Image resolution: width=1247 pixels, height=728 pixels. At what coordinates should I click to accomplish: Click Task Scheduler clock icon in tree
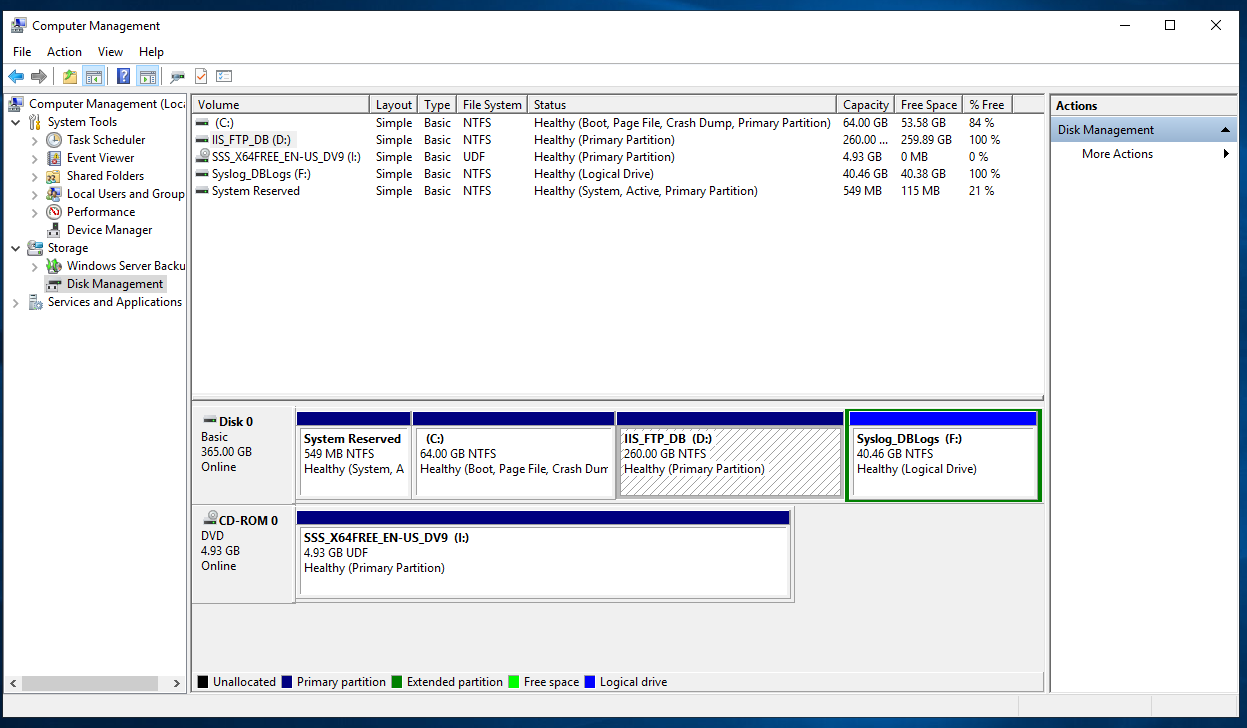coord(54,140)
